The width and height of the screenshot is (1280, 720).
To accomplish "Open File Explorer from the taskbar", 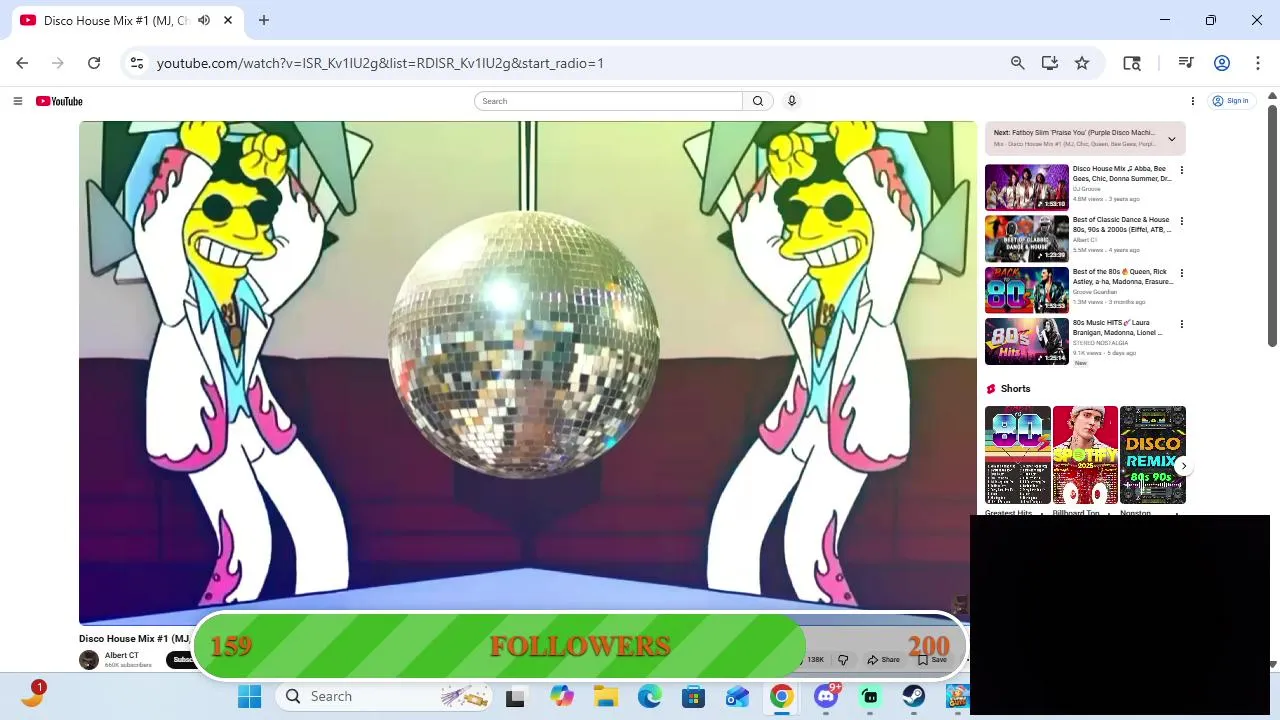I will [x=606, y=696].
